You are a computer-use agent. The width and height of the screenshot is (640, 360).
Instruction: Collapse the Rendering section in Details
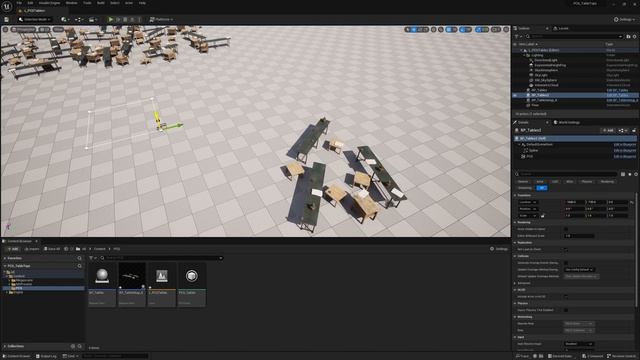(515, 222)
